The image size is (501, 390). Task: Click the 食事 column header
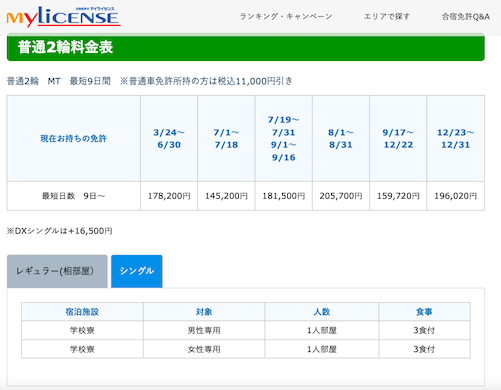pos(424,312)
